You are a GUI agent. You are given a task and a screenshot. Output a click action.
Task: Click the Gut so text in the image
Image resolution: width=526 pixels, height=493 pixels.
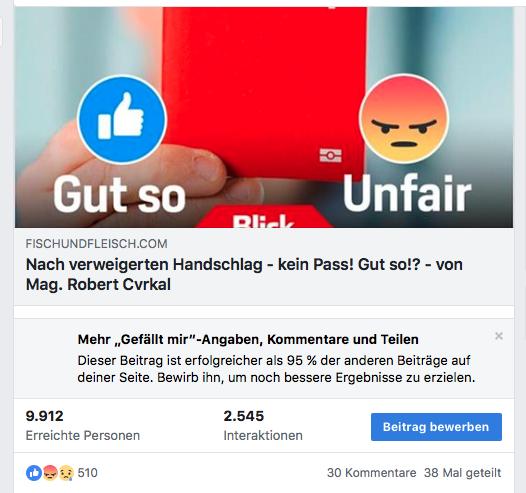(119, 195)
